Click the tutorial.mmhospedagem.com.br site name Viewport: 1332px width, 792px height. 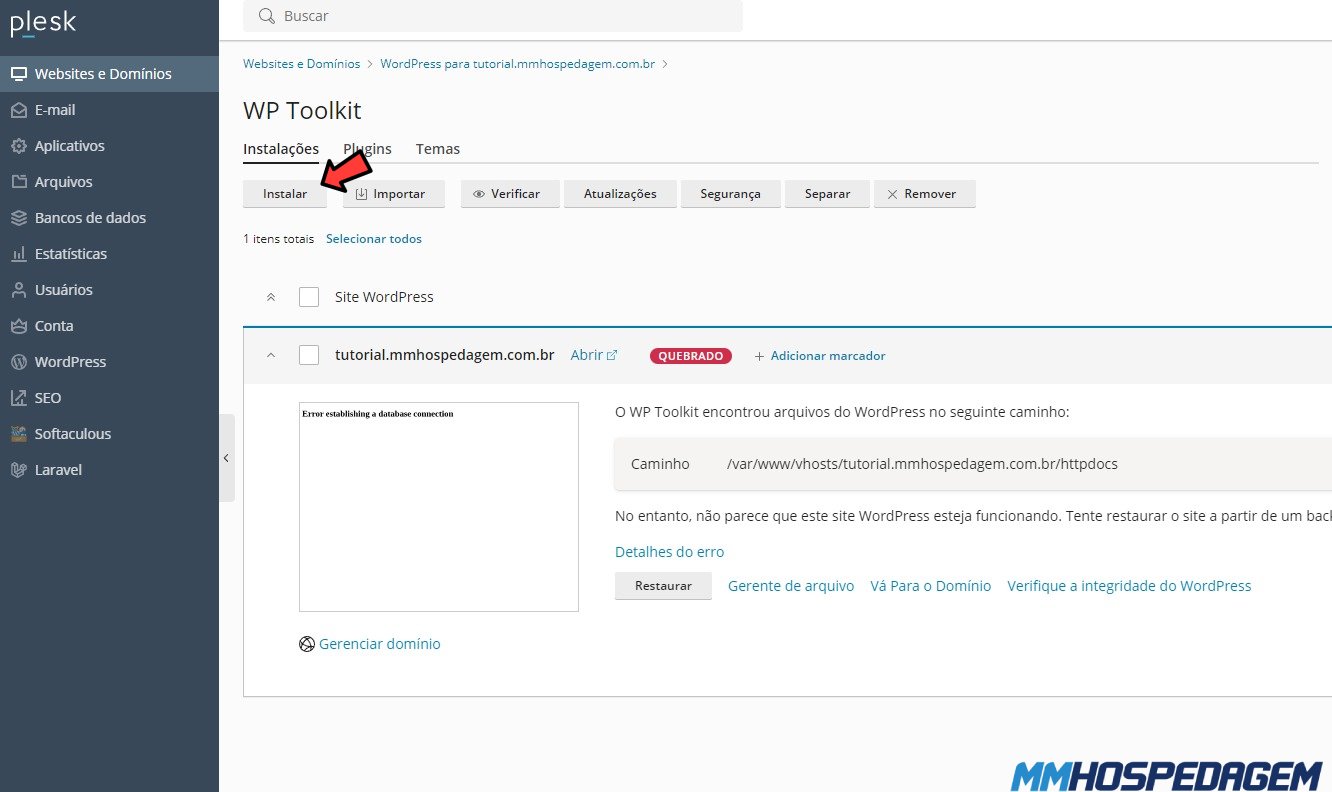tap(444, 355)
